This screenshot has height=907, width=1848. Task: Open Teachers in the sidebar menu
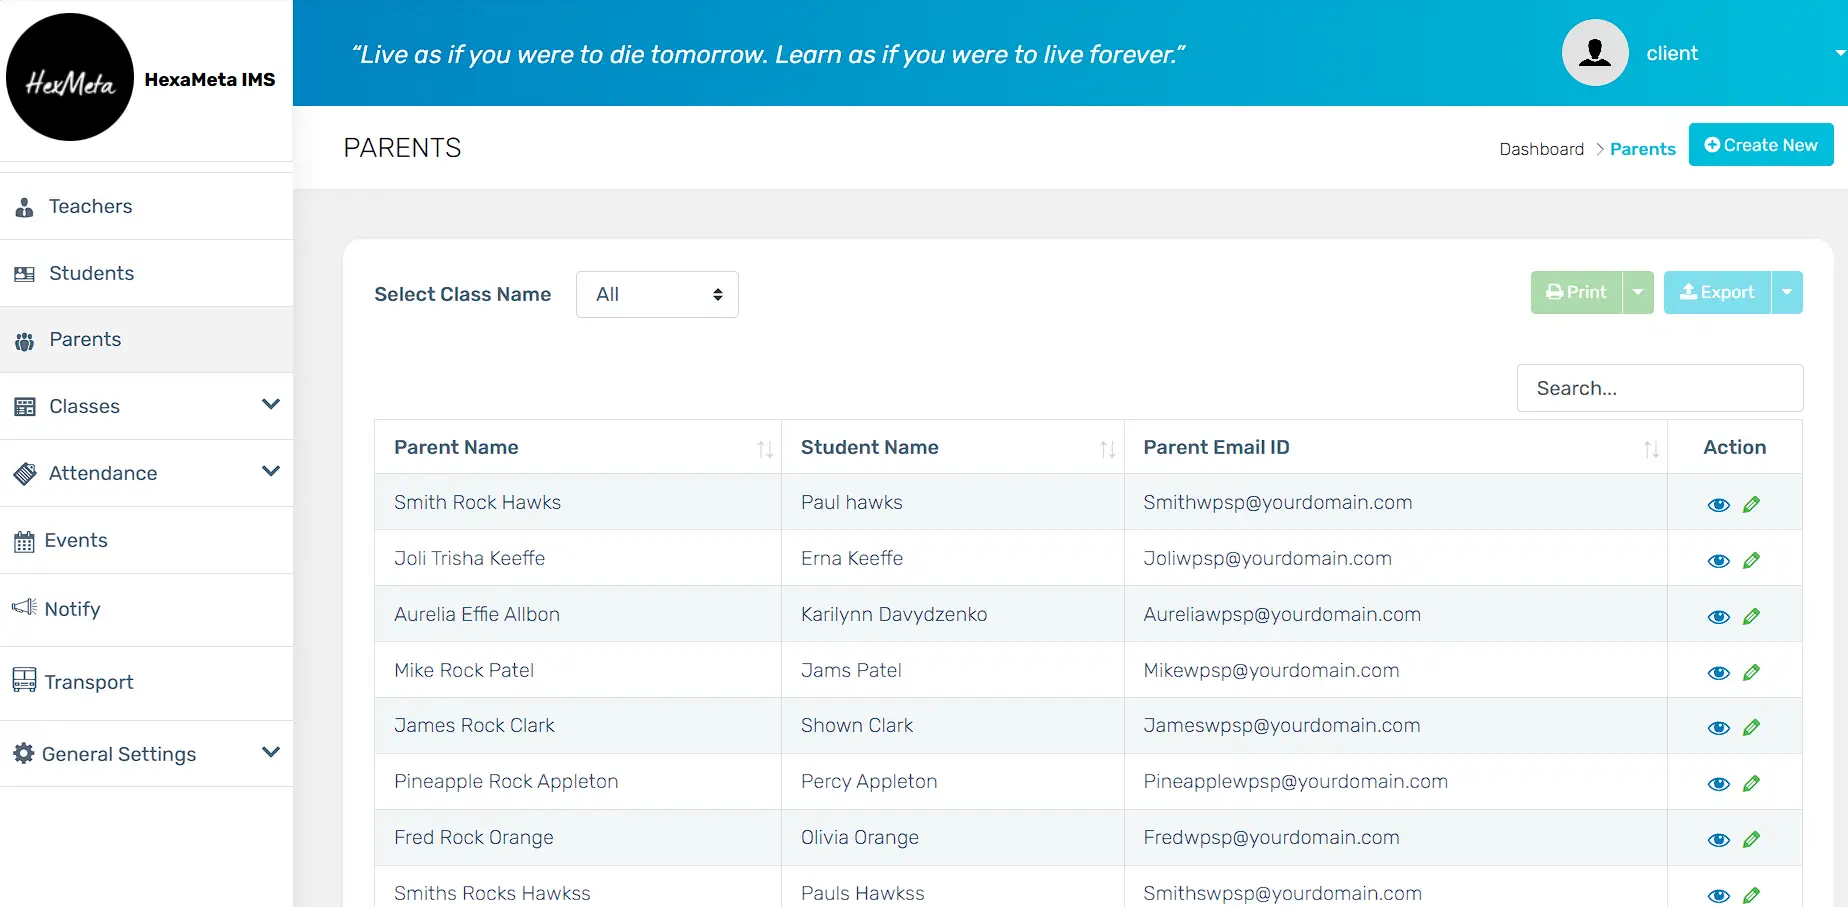[90, 207]
